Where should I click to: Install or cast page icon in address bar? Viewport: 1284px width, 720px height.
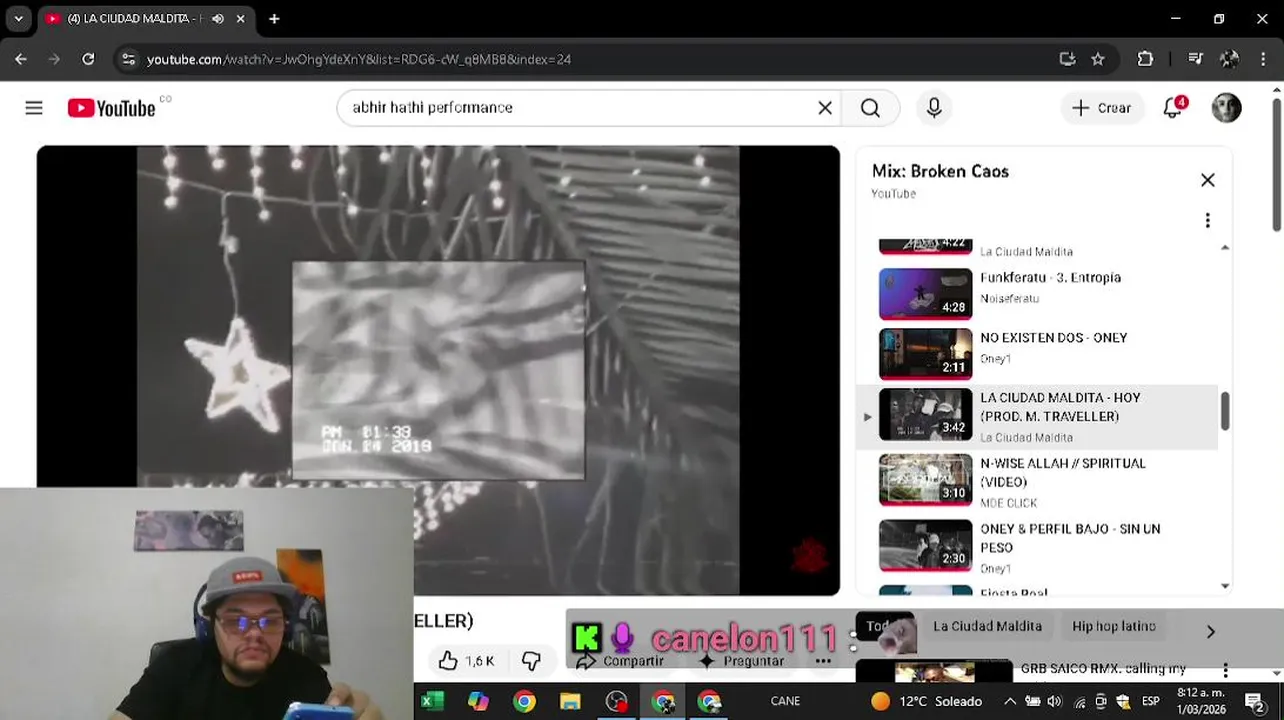coord(1067,59)
